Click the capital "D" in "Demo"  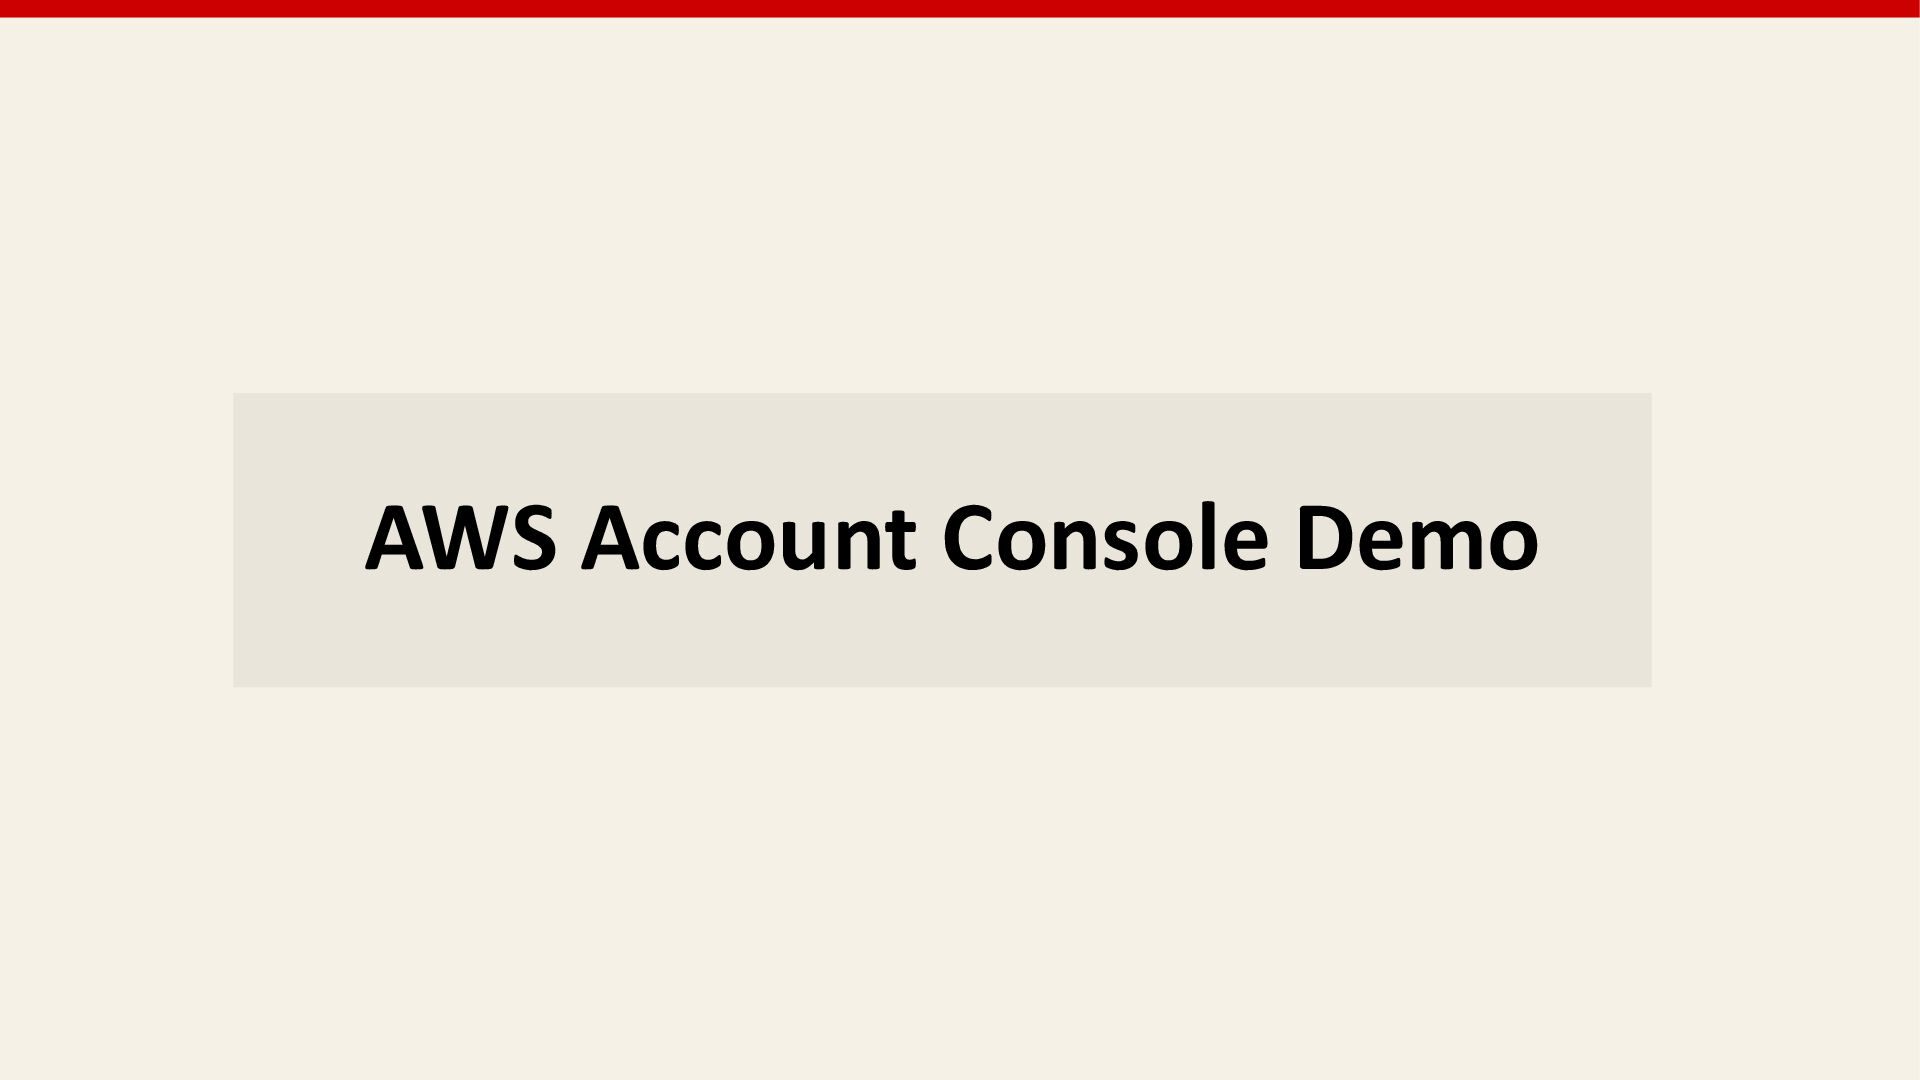1326,538
